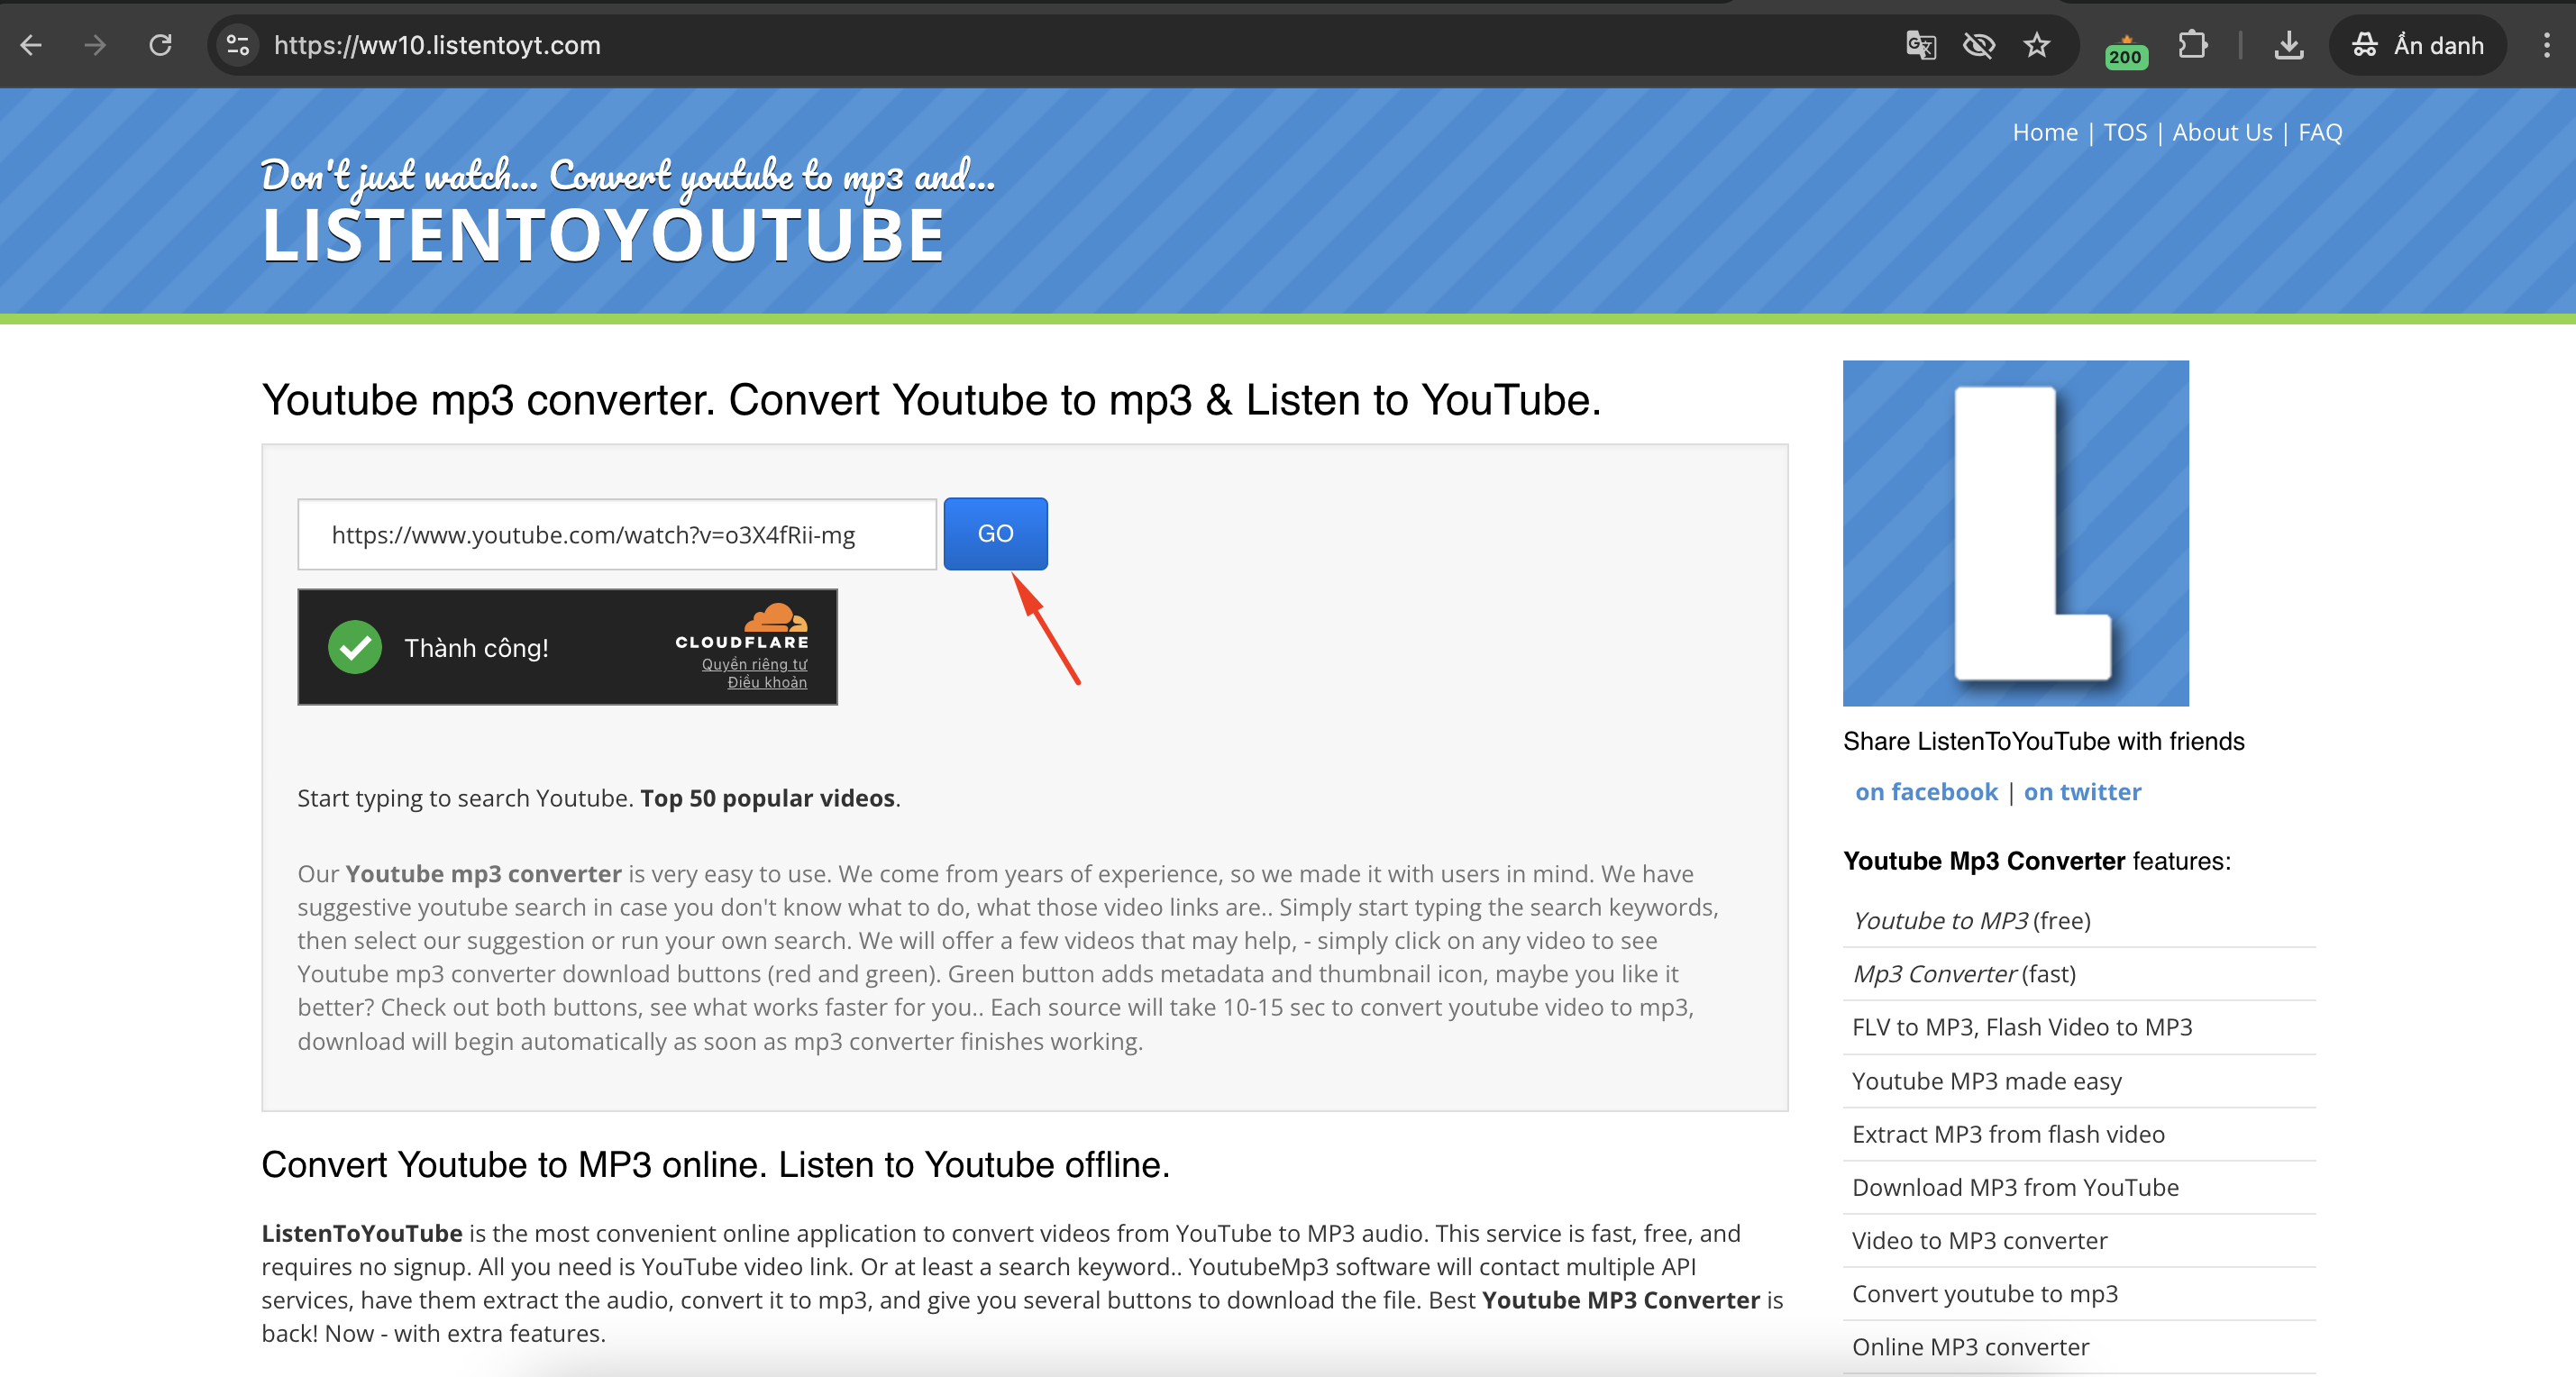Image resolution: width=2576 pixels, height=1377 pixels.
Task: Click Convert Youtube to MP3 online heading
Action: click(x=715, y=1165)
